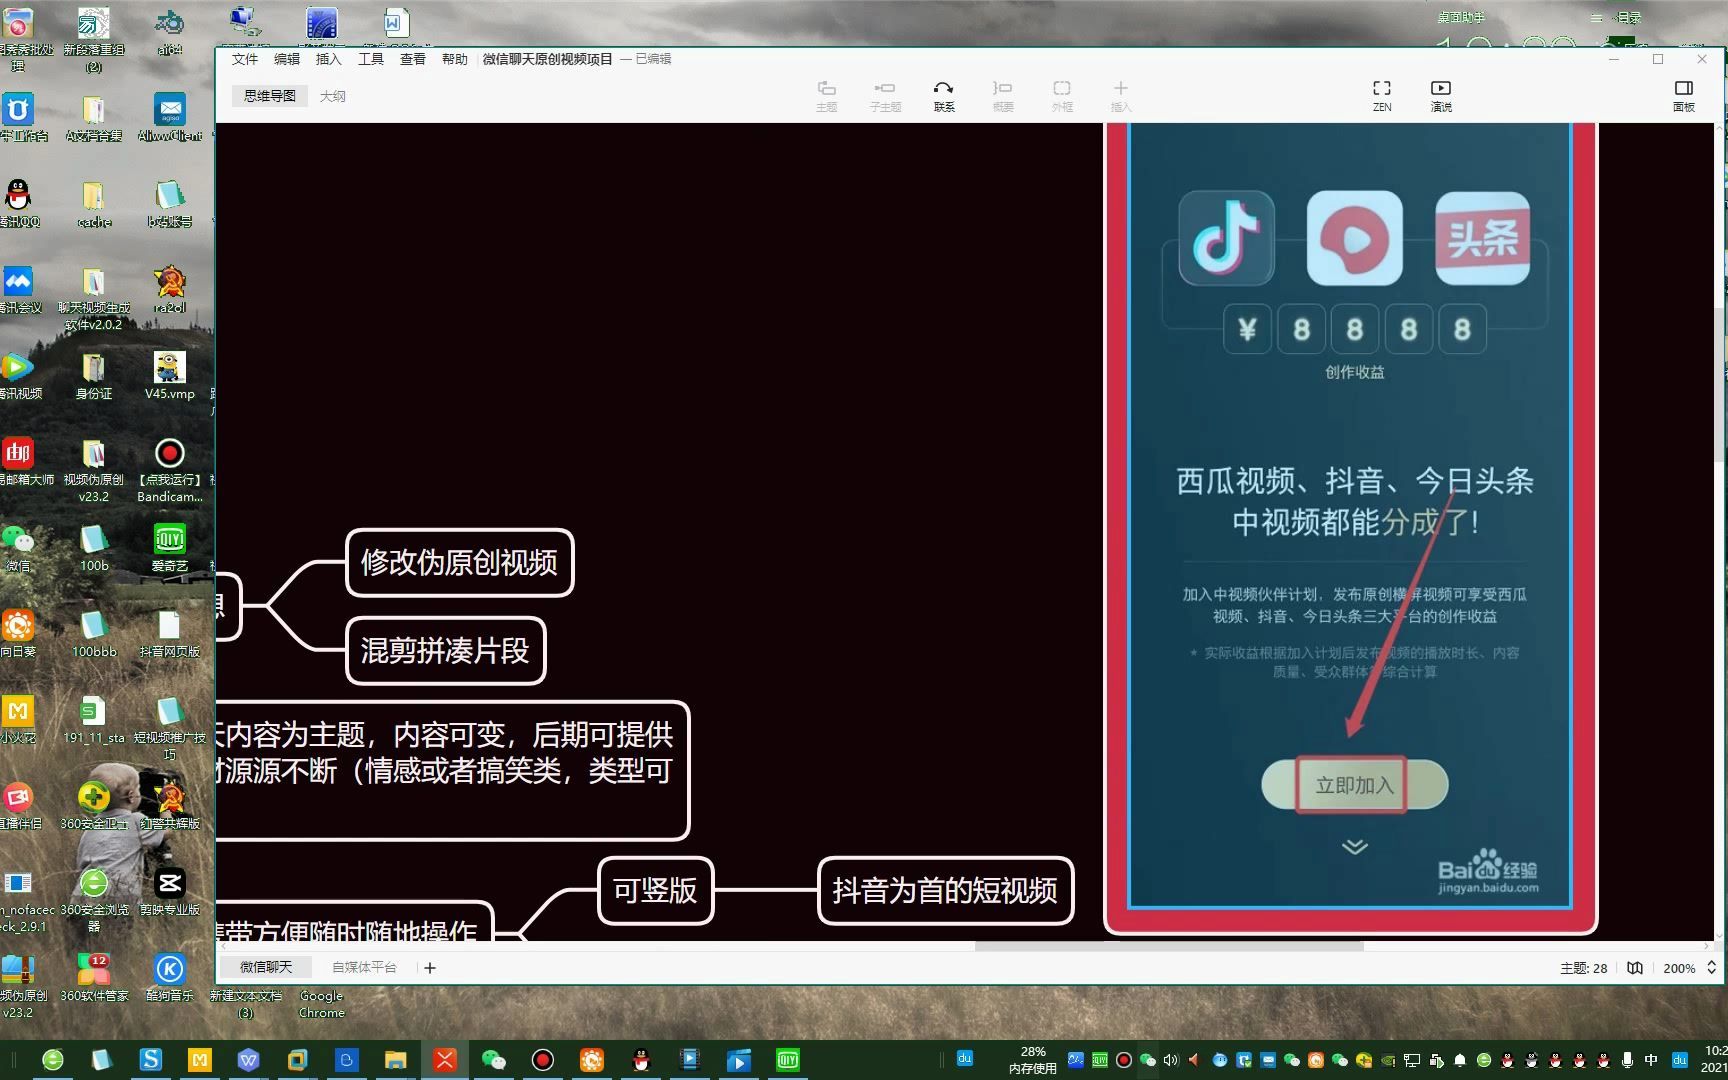The height and width of the screenshot is (1080, 1728).
Task: Enter ZEN mode
Action: (x=1382, y=96)
